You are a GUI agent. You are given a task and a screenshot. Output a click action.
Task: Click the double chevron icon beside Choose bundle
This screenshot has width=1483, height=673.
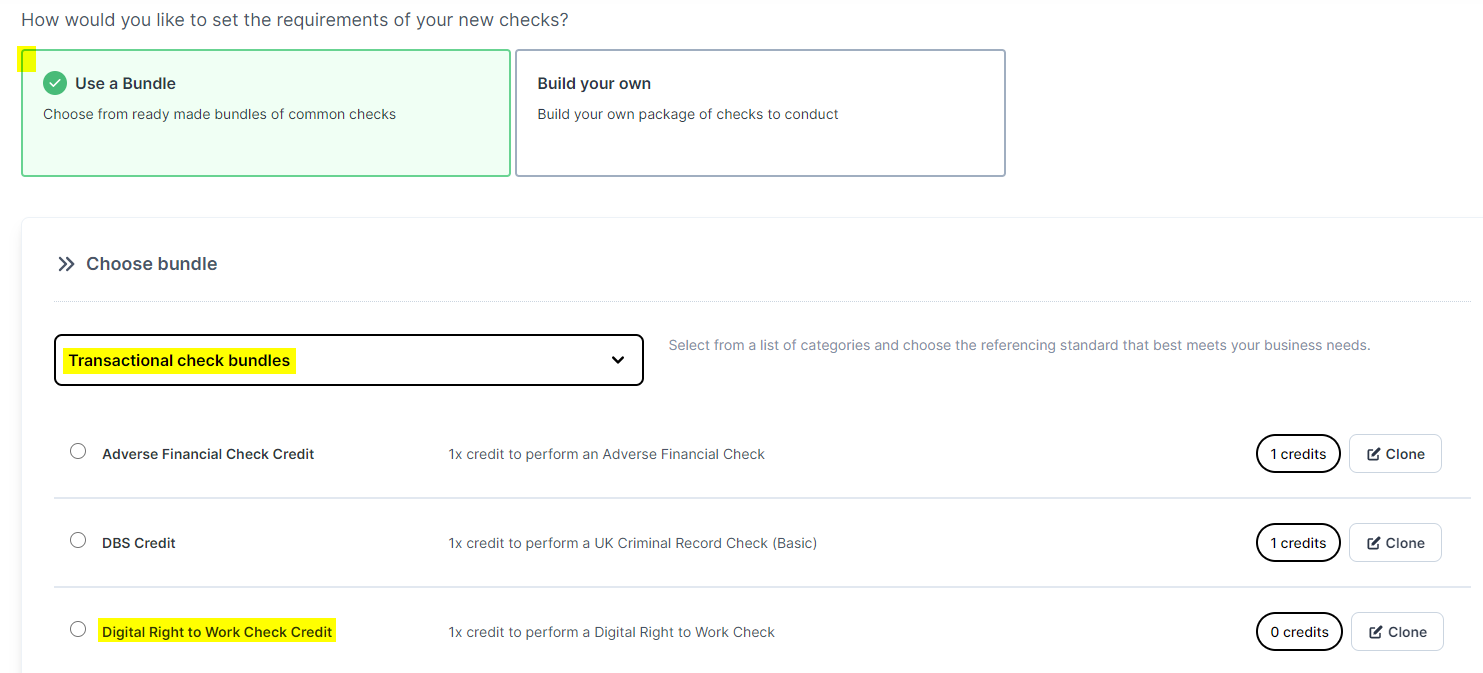point(66,264)
